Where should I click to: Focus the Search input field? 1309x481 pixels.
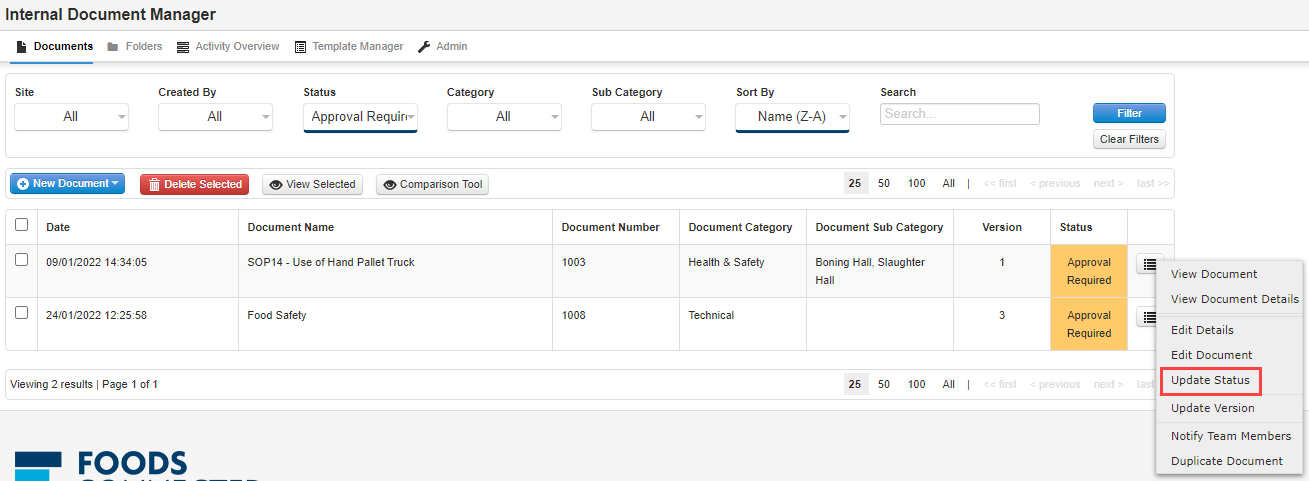click(960, 114)
